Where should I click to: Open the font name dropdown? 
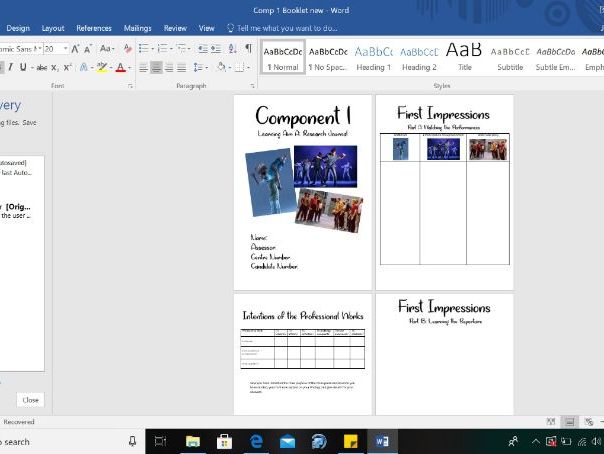coord(39,49)
